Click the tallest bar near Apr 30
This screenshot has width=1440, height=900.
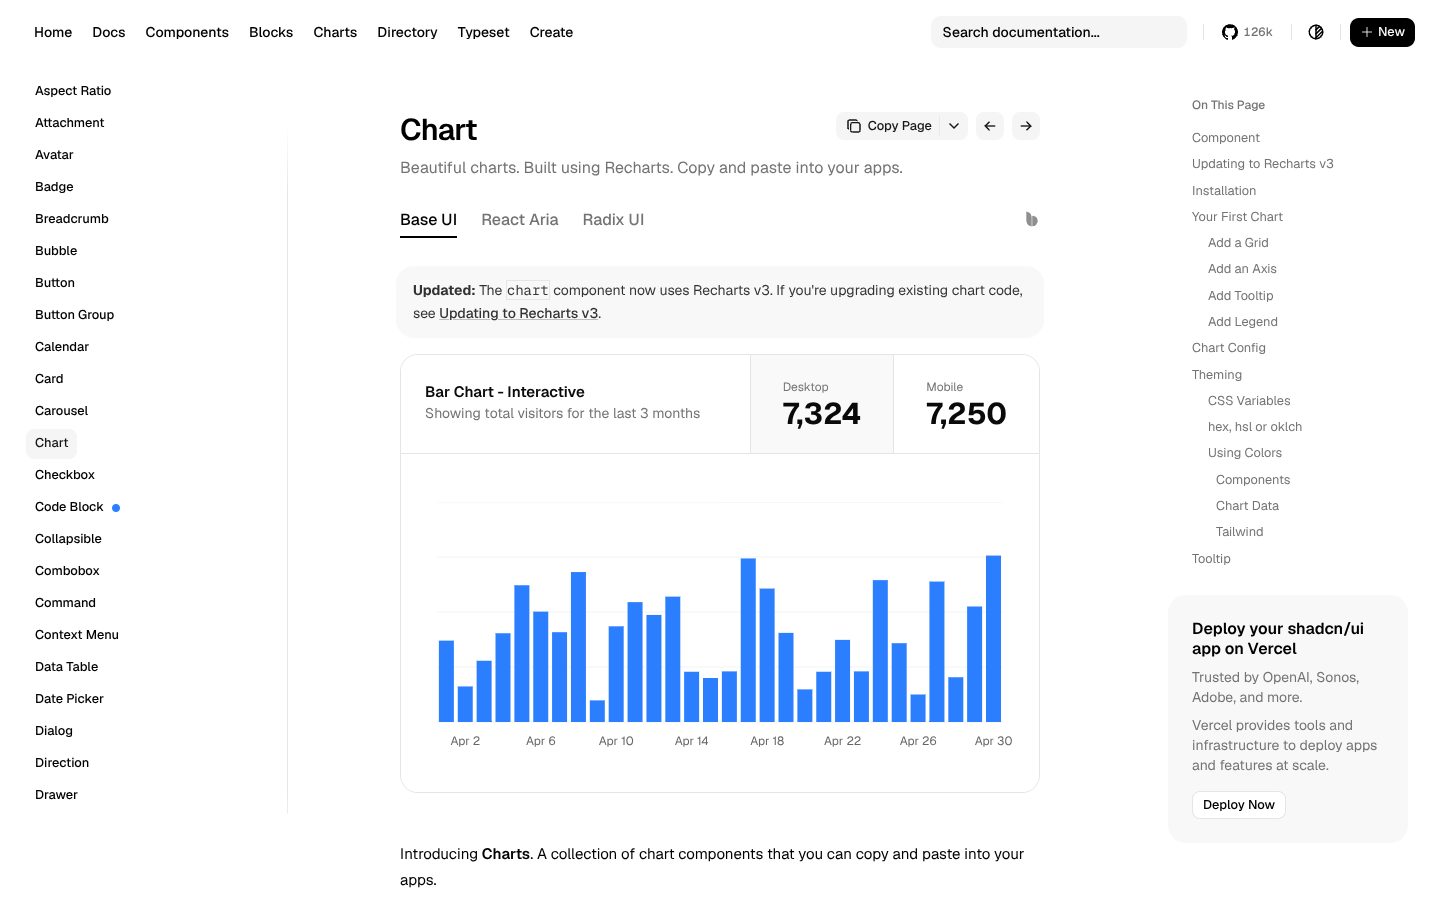[x=993, y=638]
